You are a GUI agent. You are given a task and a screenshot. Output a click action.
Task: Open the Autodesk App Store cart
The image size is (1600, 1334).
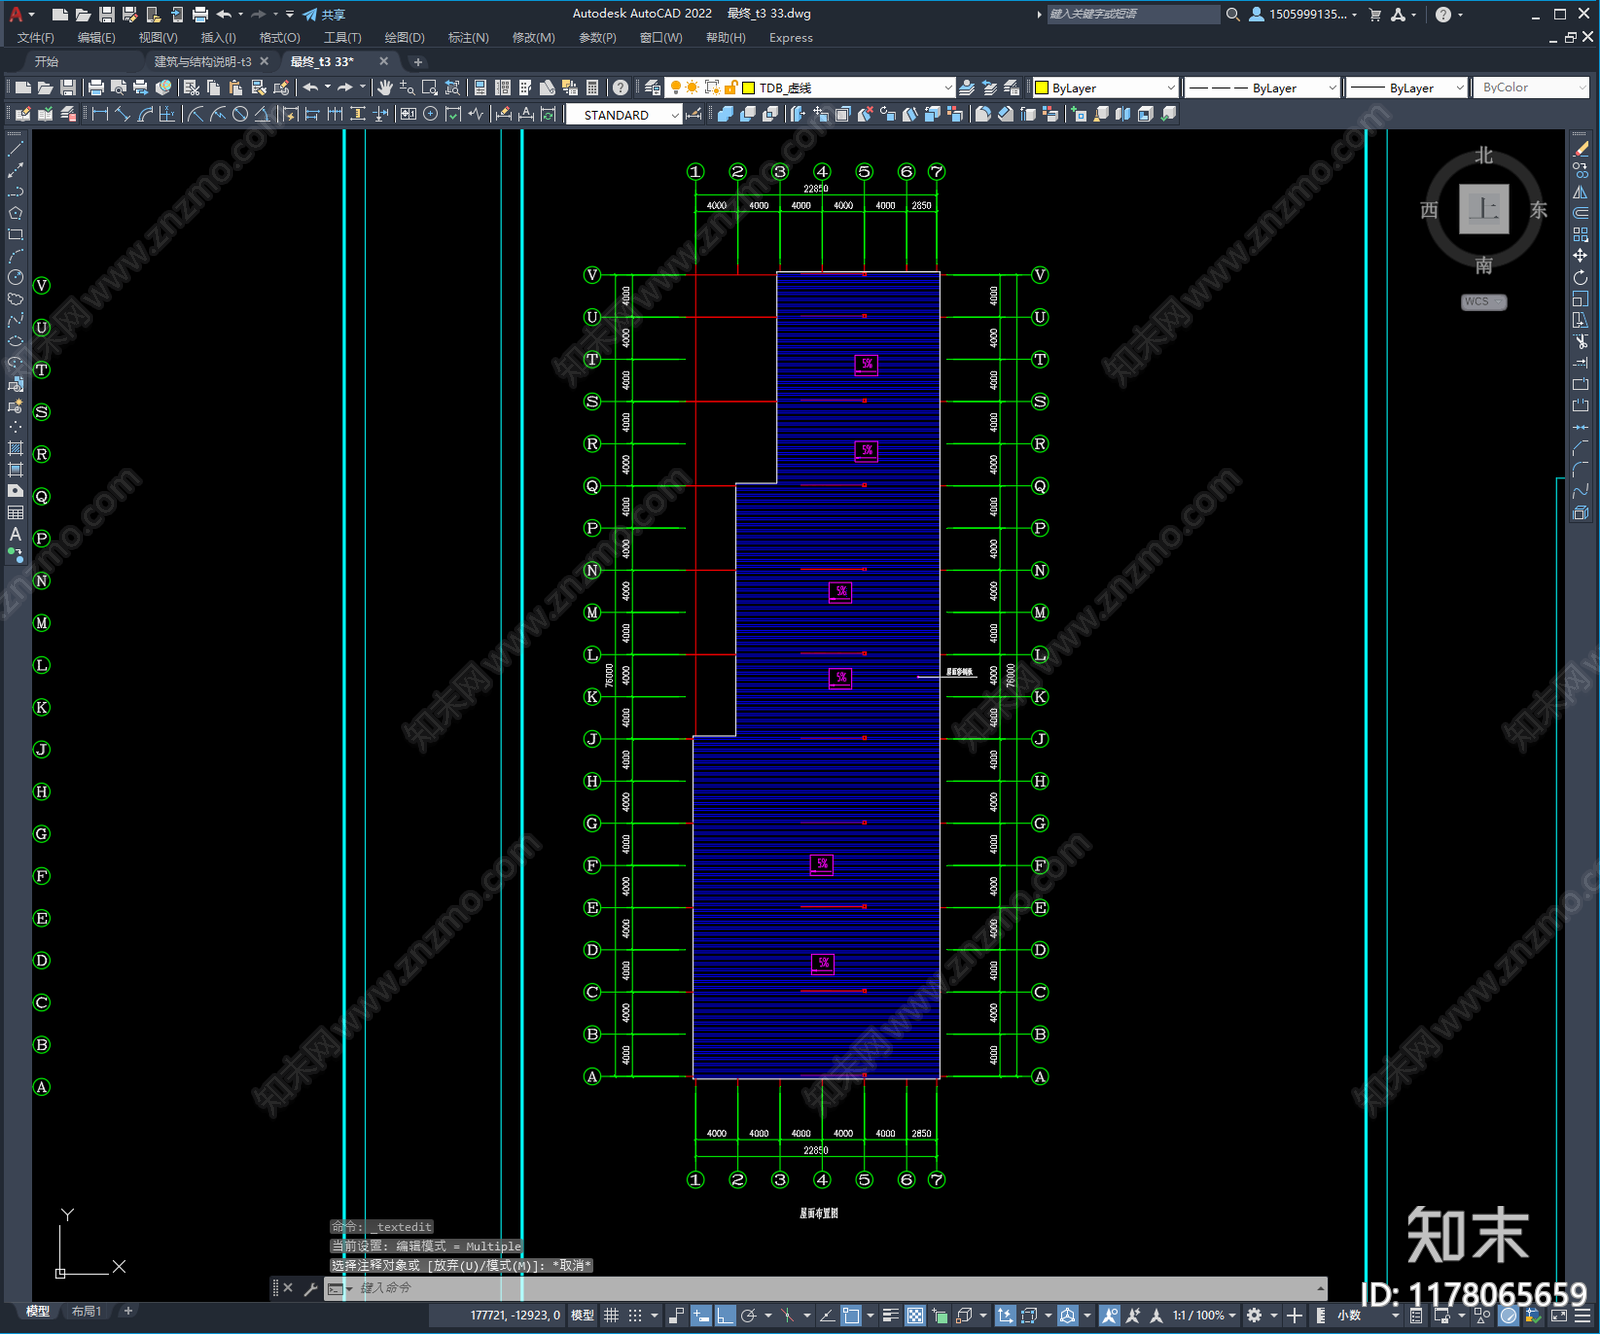pyautogui.click(x=1375, y=14)
